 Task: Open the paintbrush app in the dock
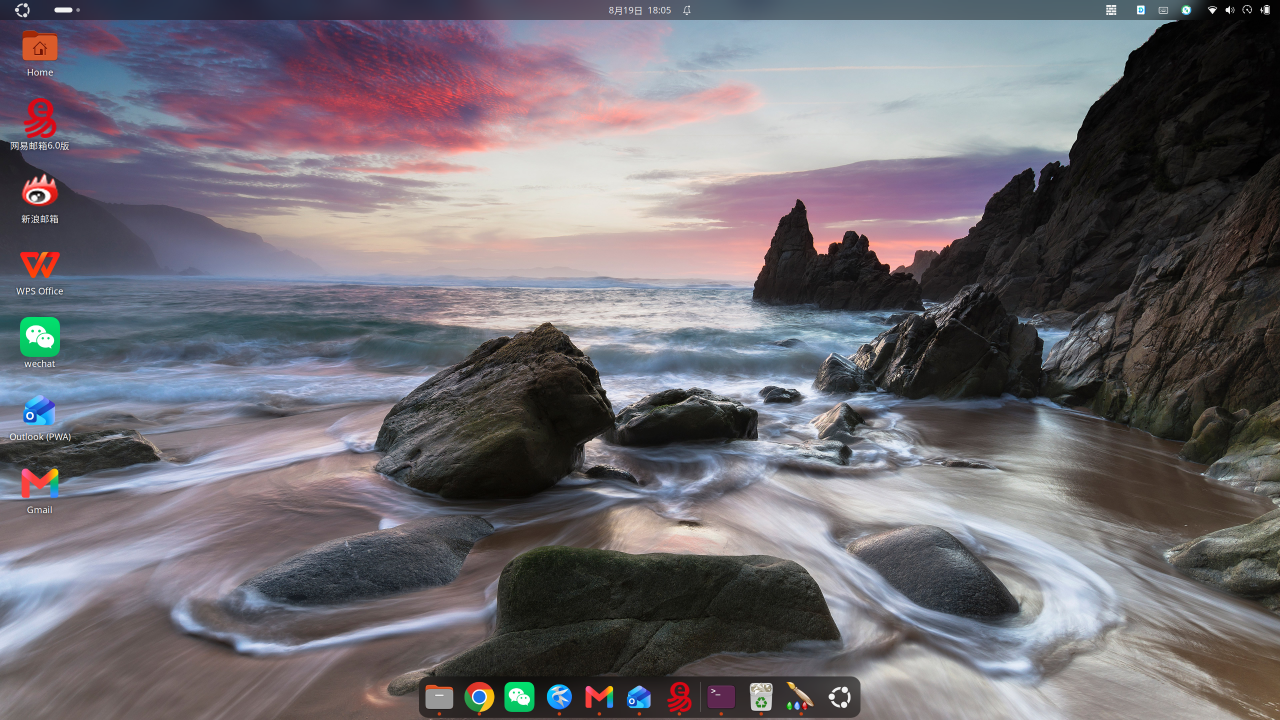800,697
